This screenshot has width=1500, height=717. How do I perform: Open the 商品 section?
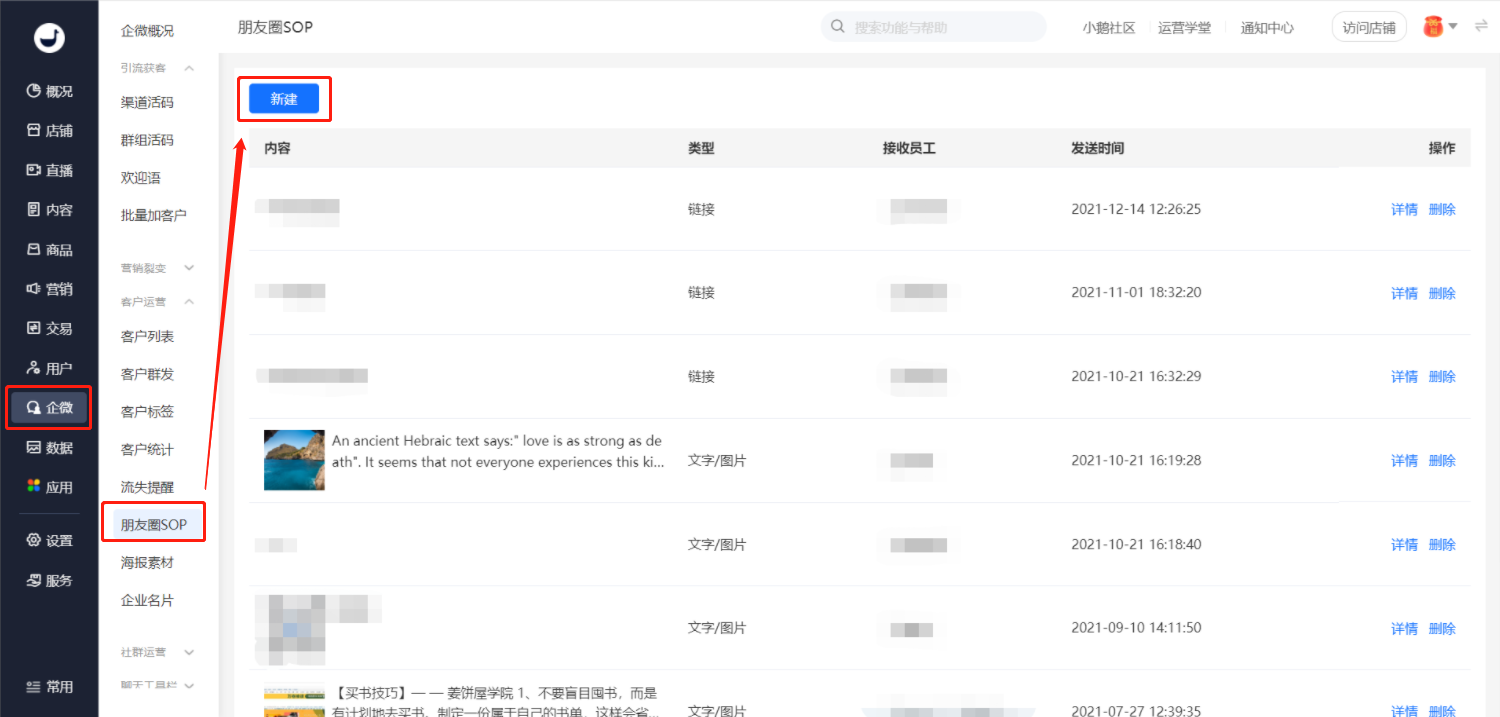click(x=49, y=250)
